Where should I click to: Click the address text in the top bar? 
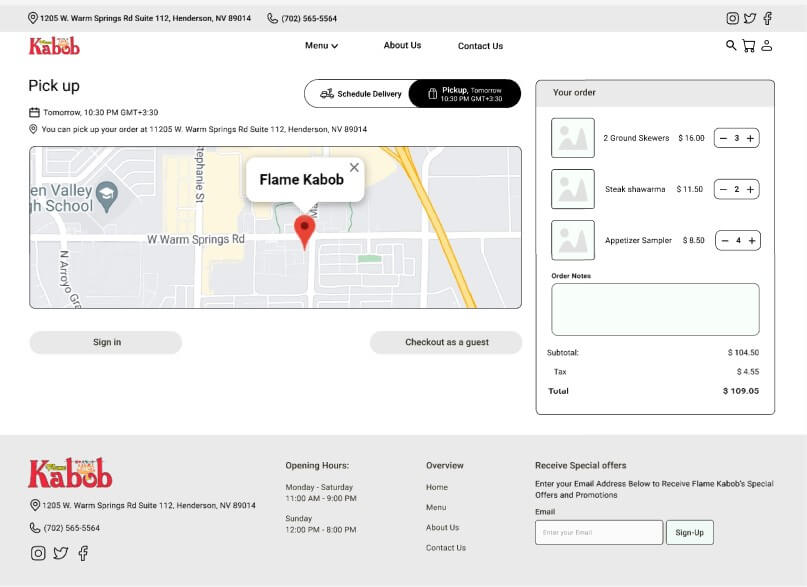(x=146, y=18)
